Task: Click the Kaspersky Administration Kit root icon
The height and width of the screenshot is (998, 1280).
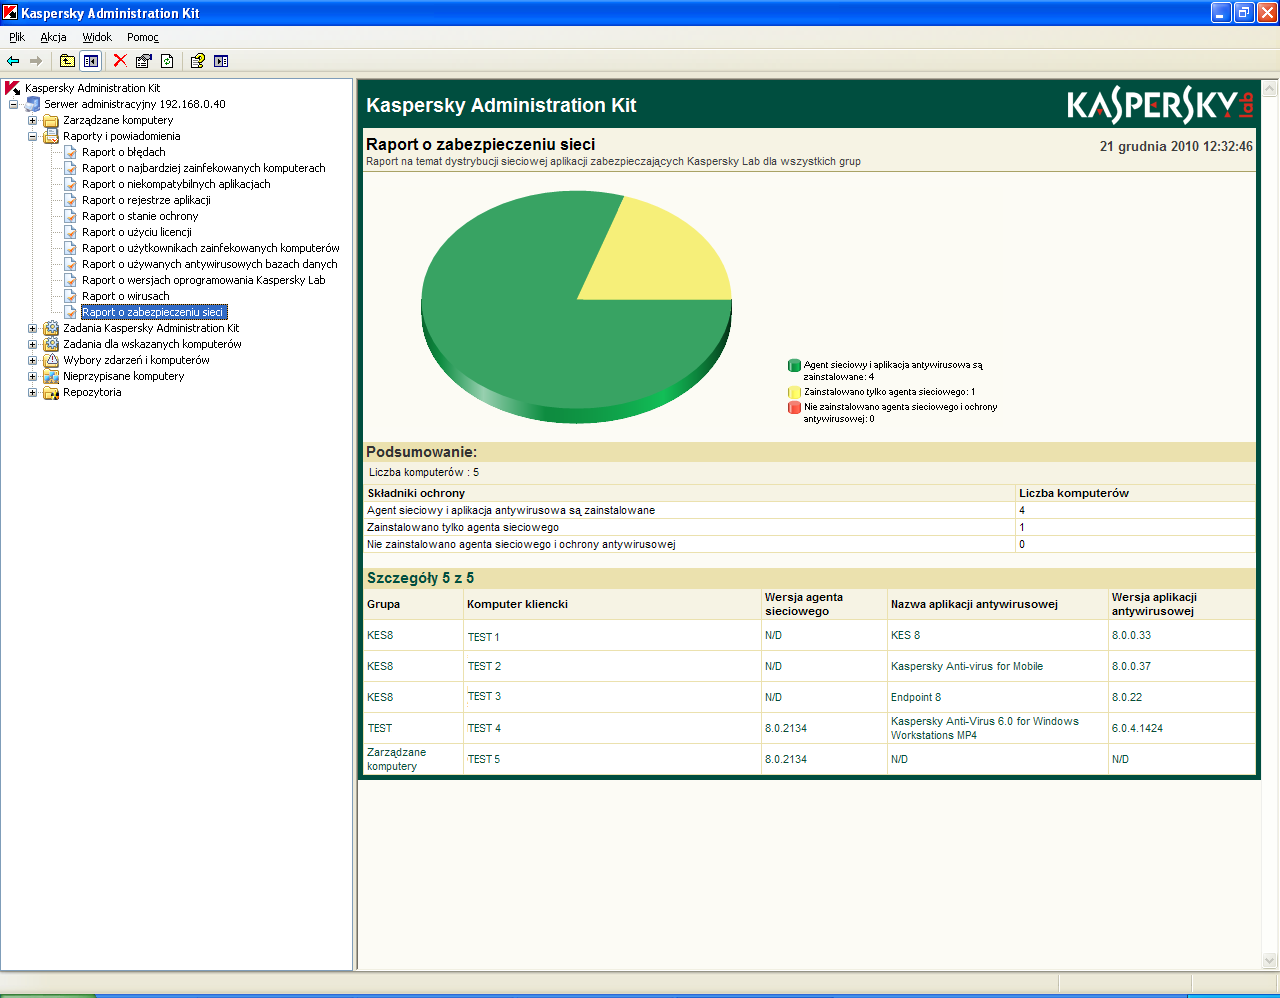Action: coord(13,88)
